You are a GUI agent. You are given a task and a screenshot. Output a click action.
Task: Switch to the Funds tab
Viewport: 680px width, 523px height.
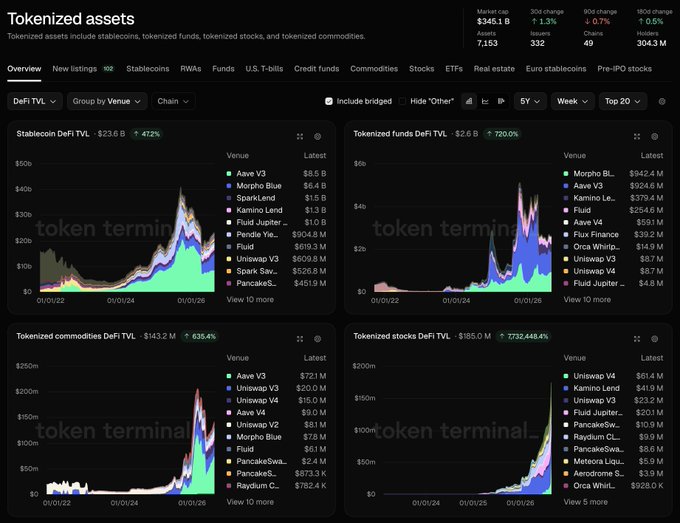(223, 69)
